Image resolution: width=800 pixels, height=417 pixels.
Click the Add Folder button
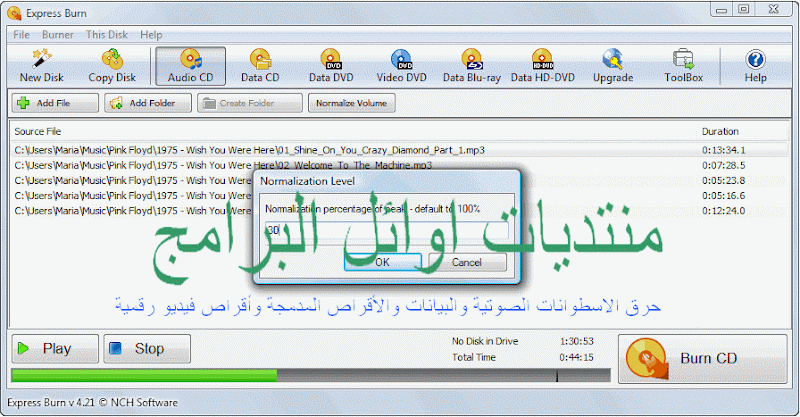[148, 103]
